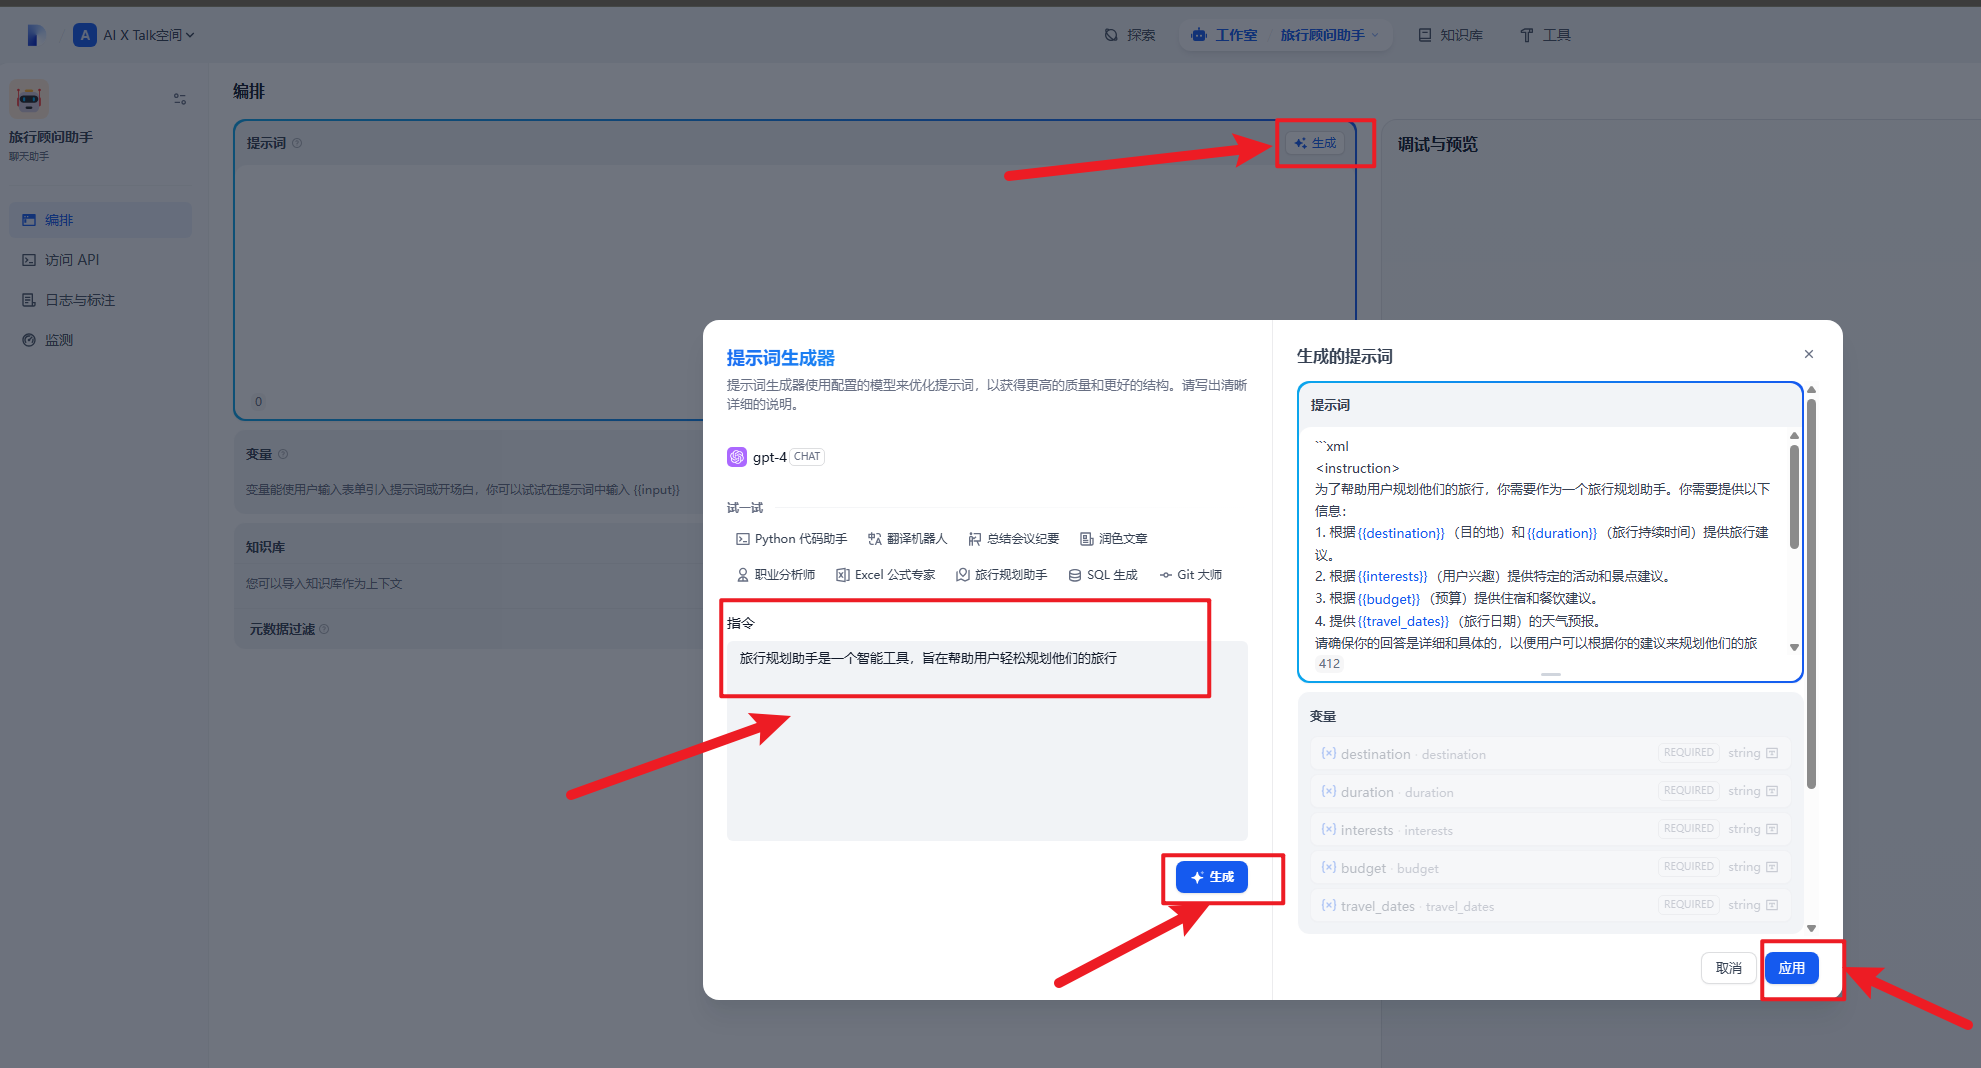This screenshot has width=1981, height=1068.
Task: Click the robot app avatar icon
Action: [29, 99]
